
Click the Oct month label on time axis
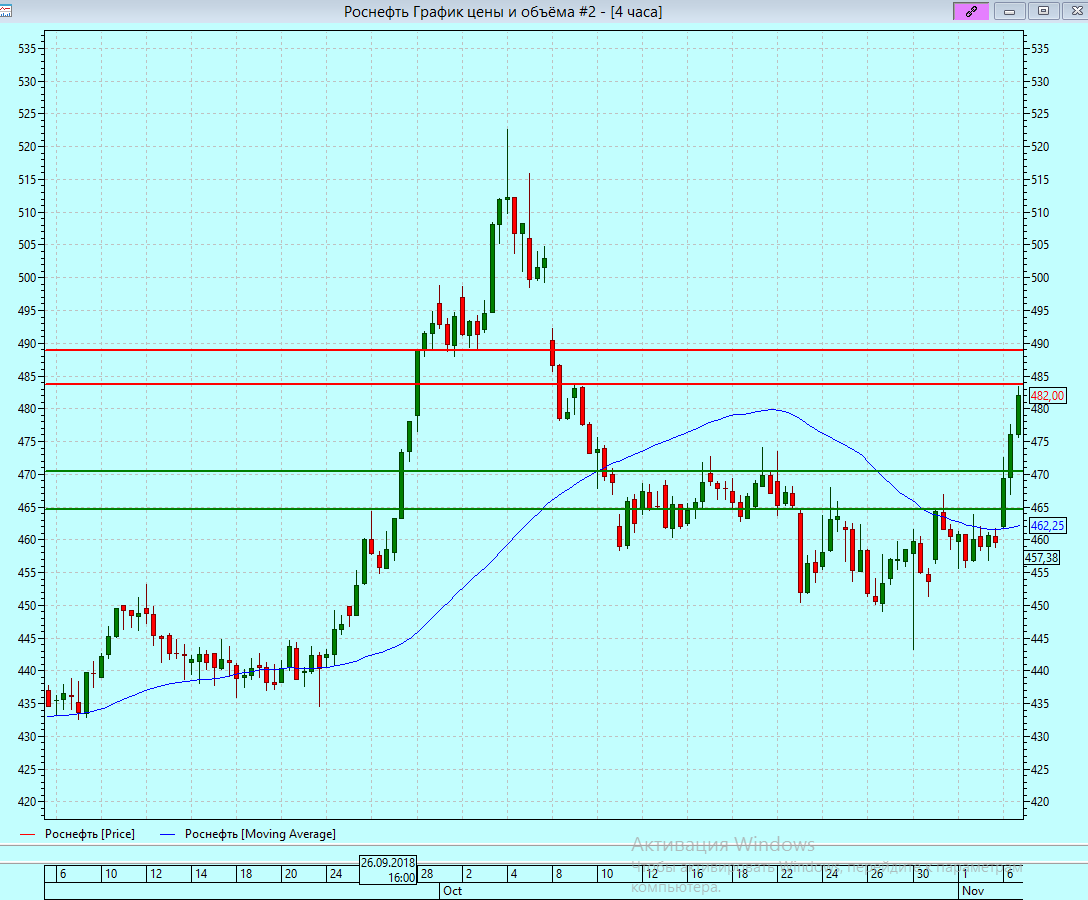452,890
